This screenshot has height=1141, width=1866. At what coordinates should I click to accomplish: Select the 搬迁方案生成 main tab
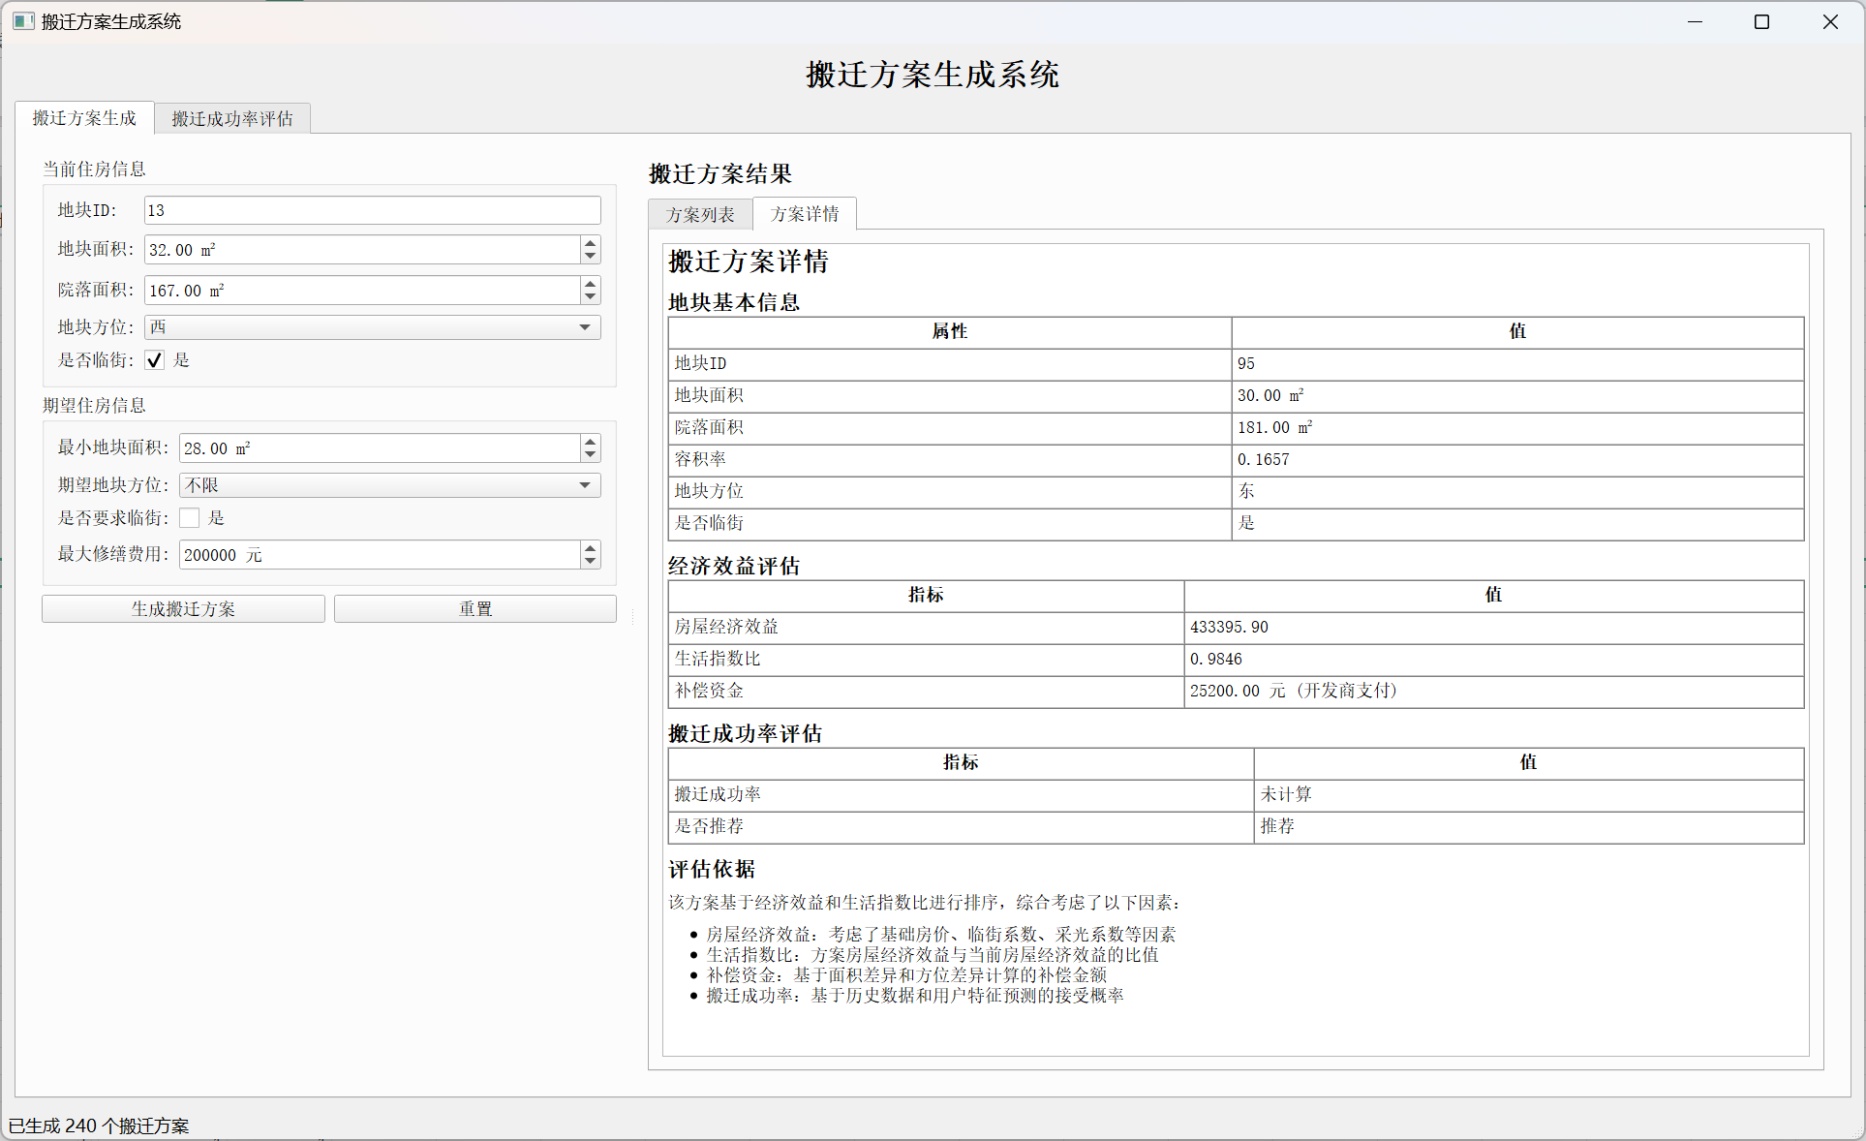click(x=84, y=118)
